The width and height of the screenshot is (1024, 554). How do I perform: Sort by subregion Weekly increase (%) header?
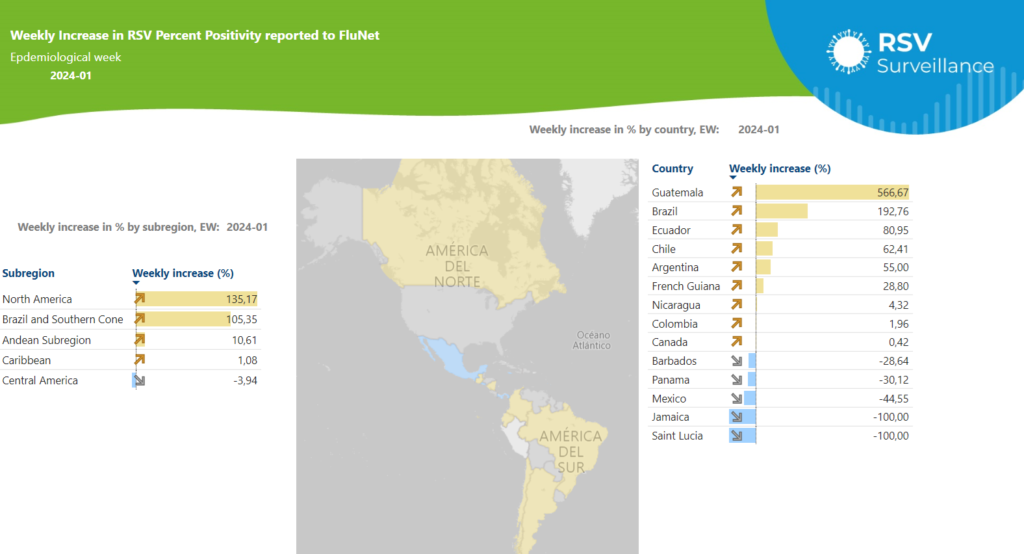pos(183,273)
